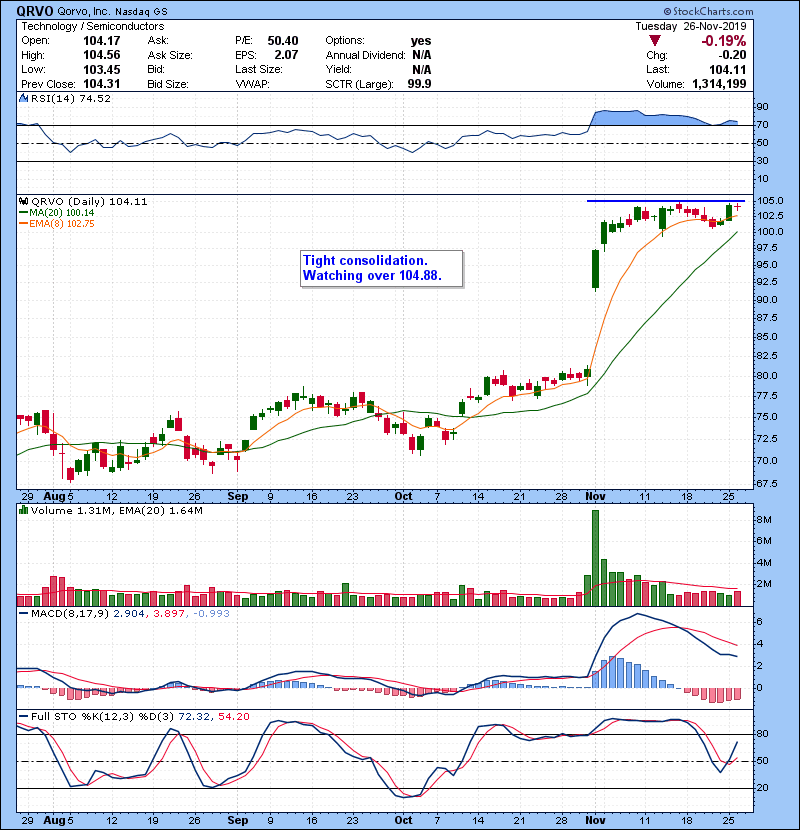
Task: Click the High value 104.56
Action: (x=102, y=55)
